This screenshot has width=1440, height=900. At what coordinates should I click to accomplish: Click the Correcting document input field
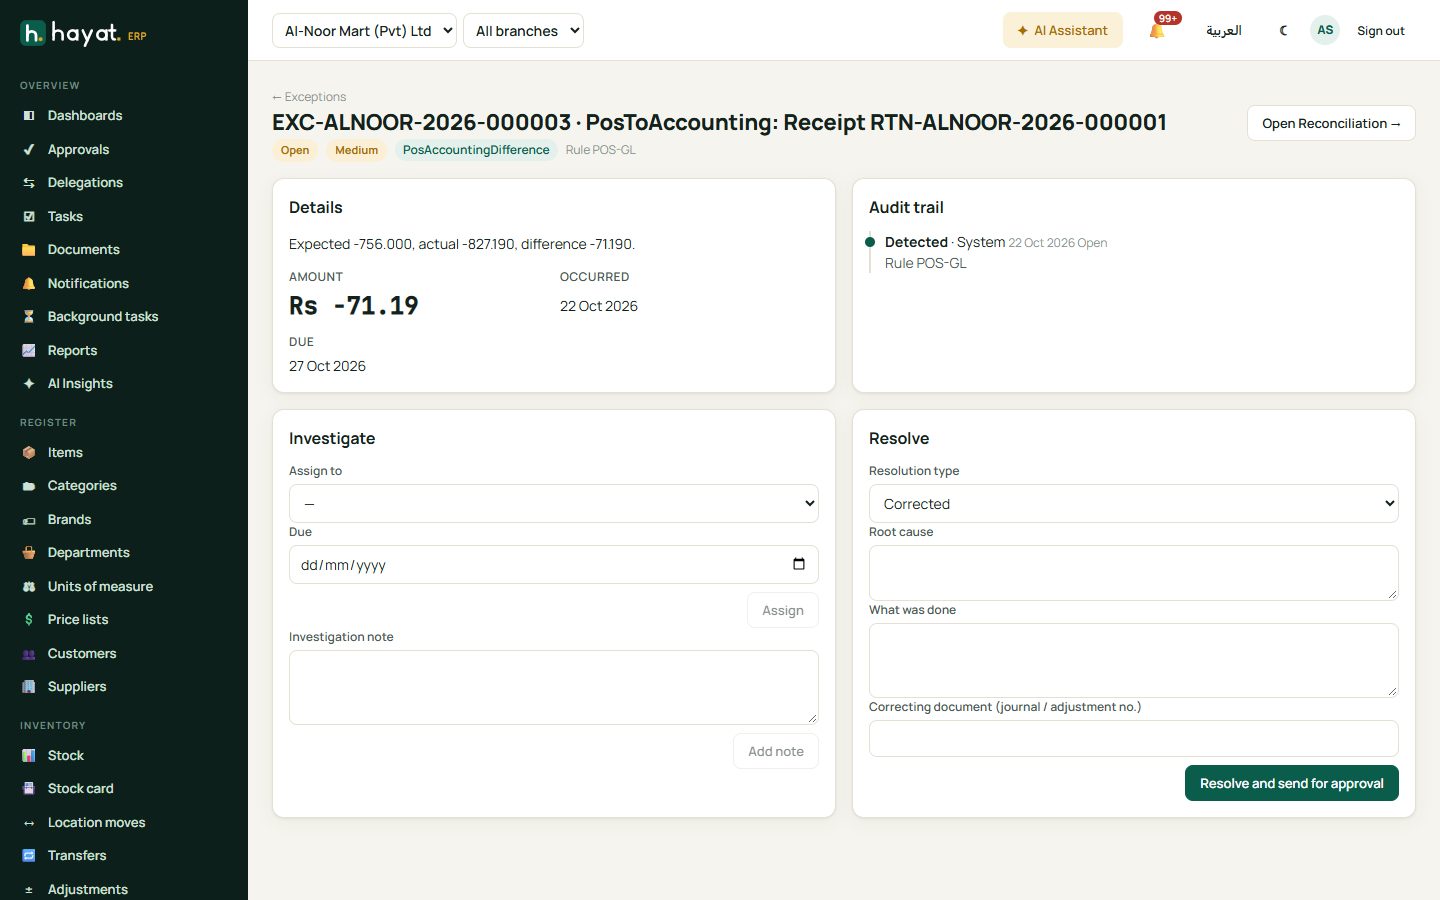pos(1134,738)
